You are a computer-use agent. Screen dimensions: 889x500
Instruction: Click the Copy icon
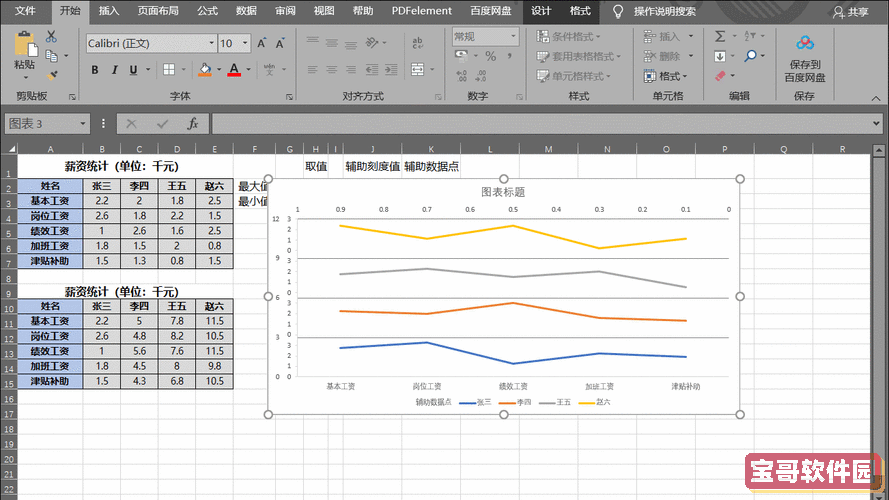(x=51, y=56)
